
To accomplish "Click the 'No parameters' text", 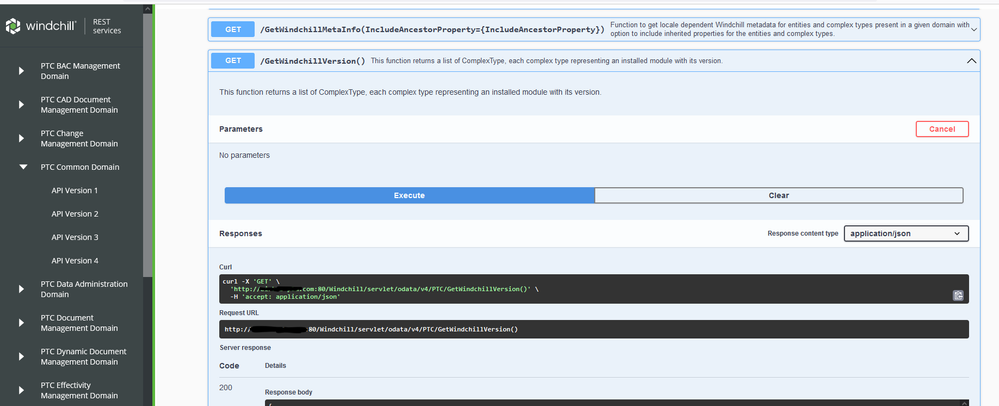I will tap(245, 155).
